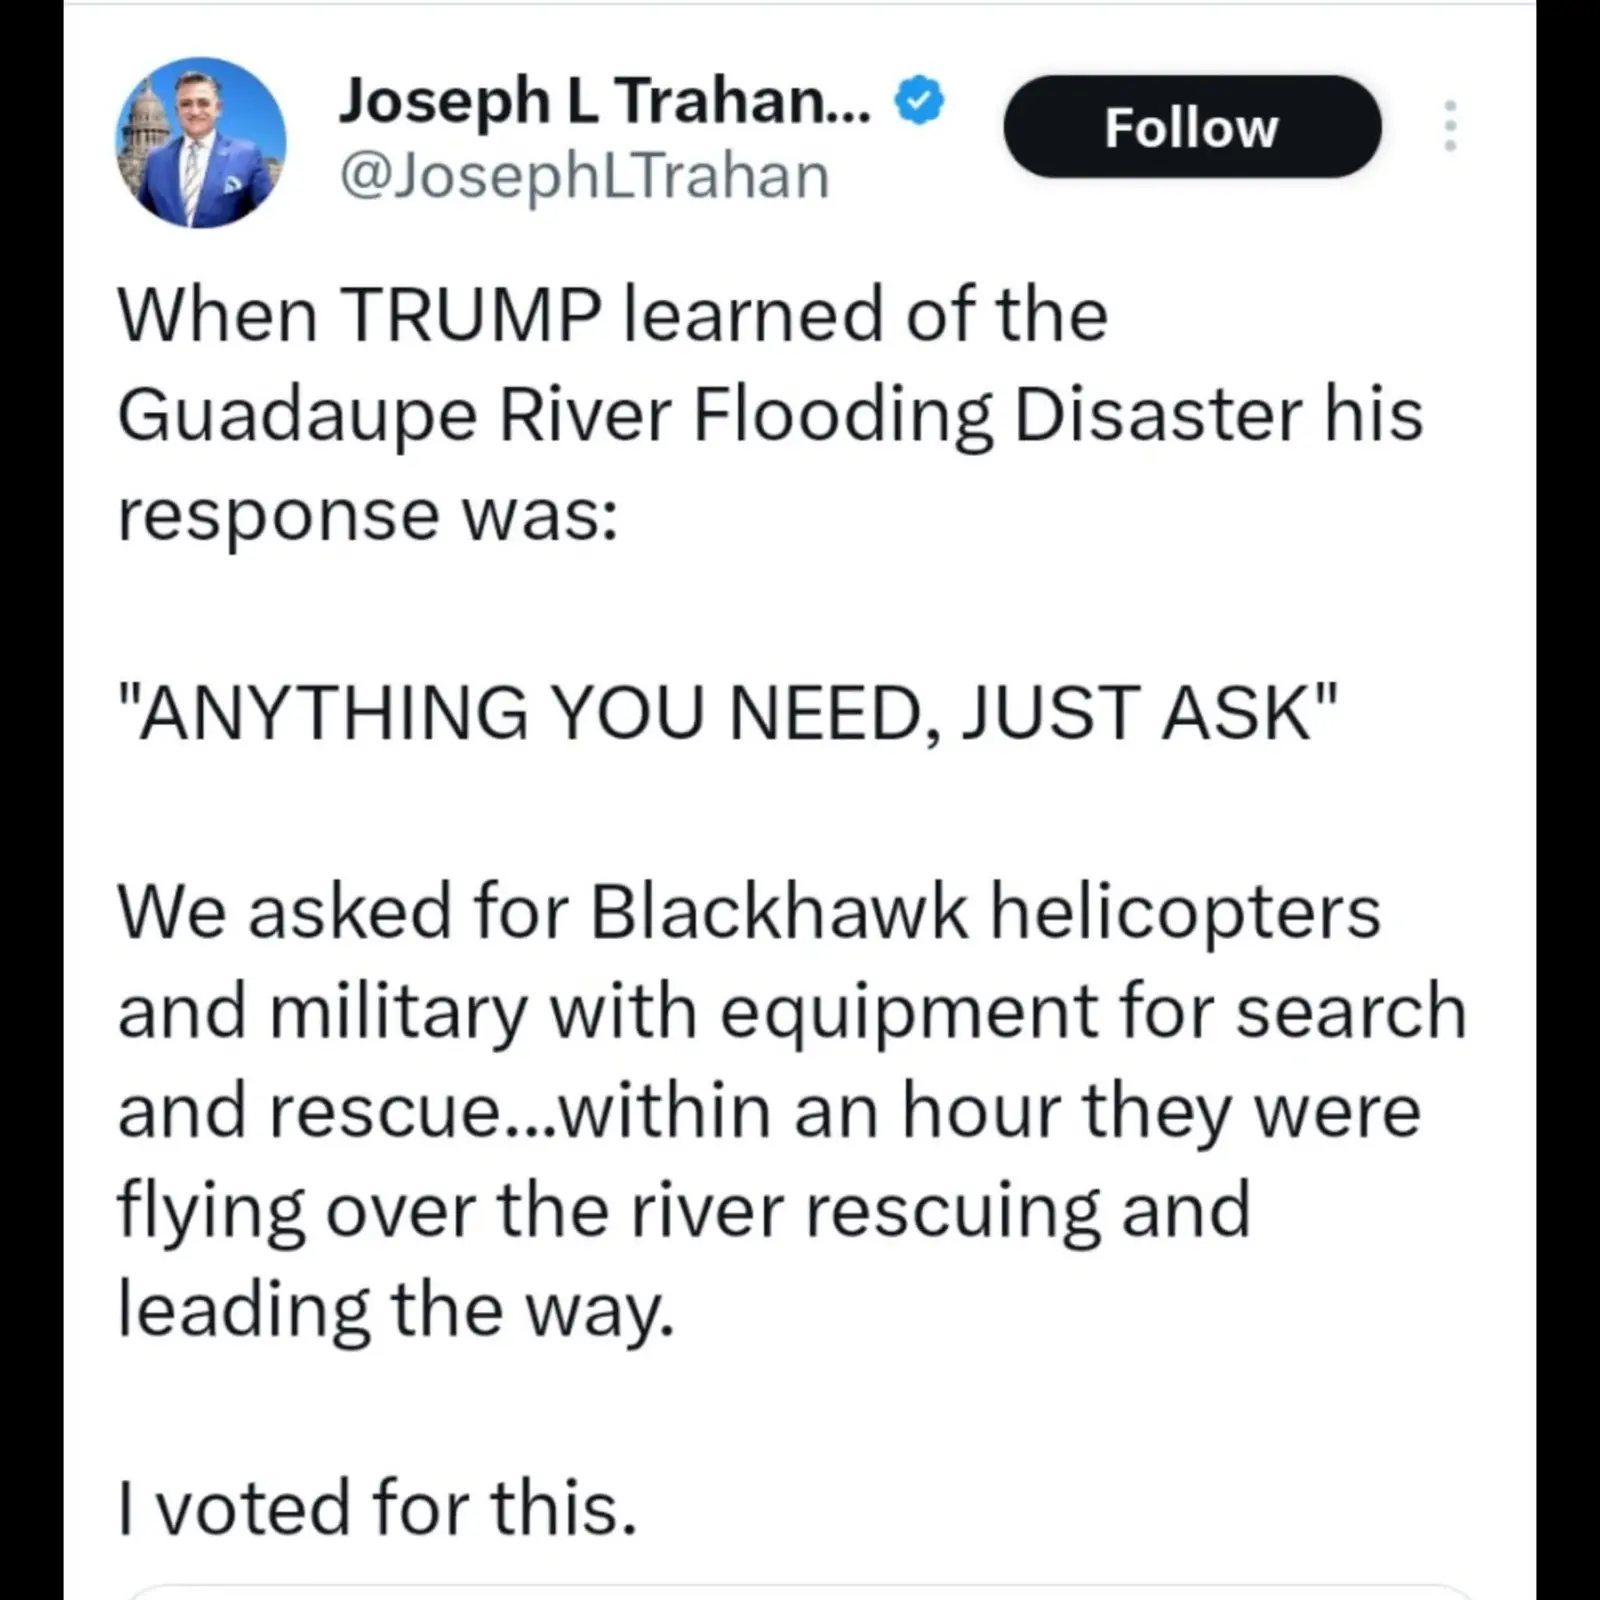Open the three-dot more options menu
Image resolution: width=1600 pixels, height=1600 pixels.
[x=1450, y=126]
